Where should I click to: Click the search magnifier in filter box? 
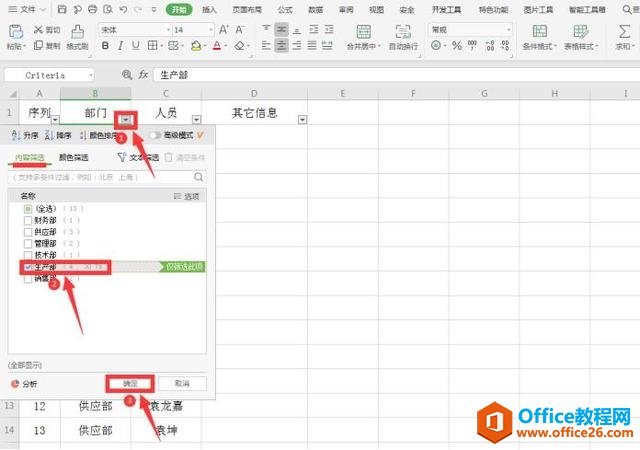(199, 177)
